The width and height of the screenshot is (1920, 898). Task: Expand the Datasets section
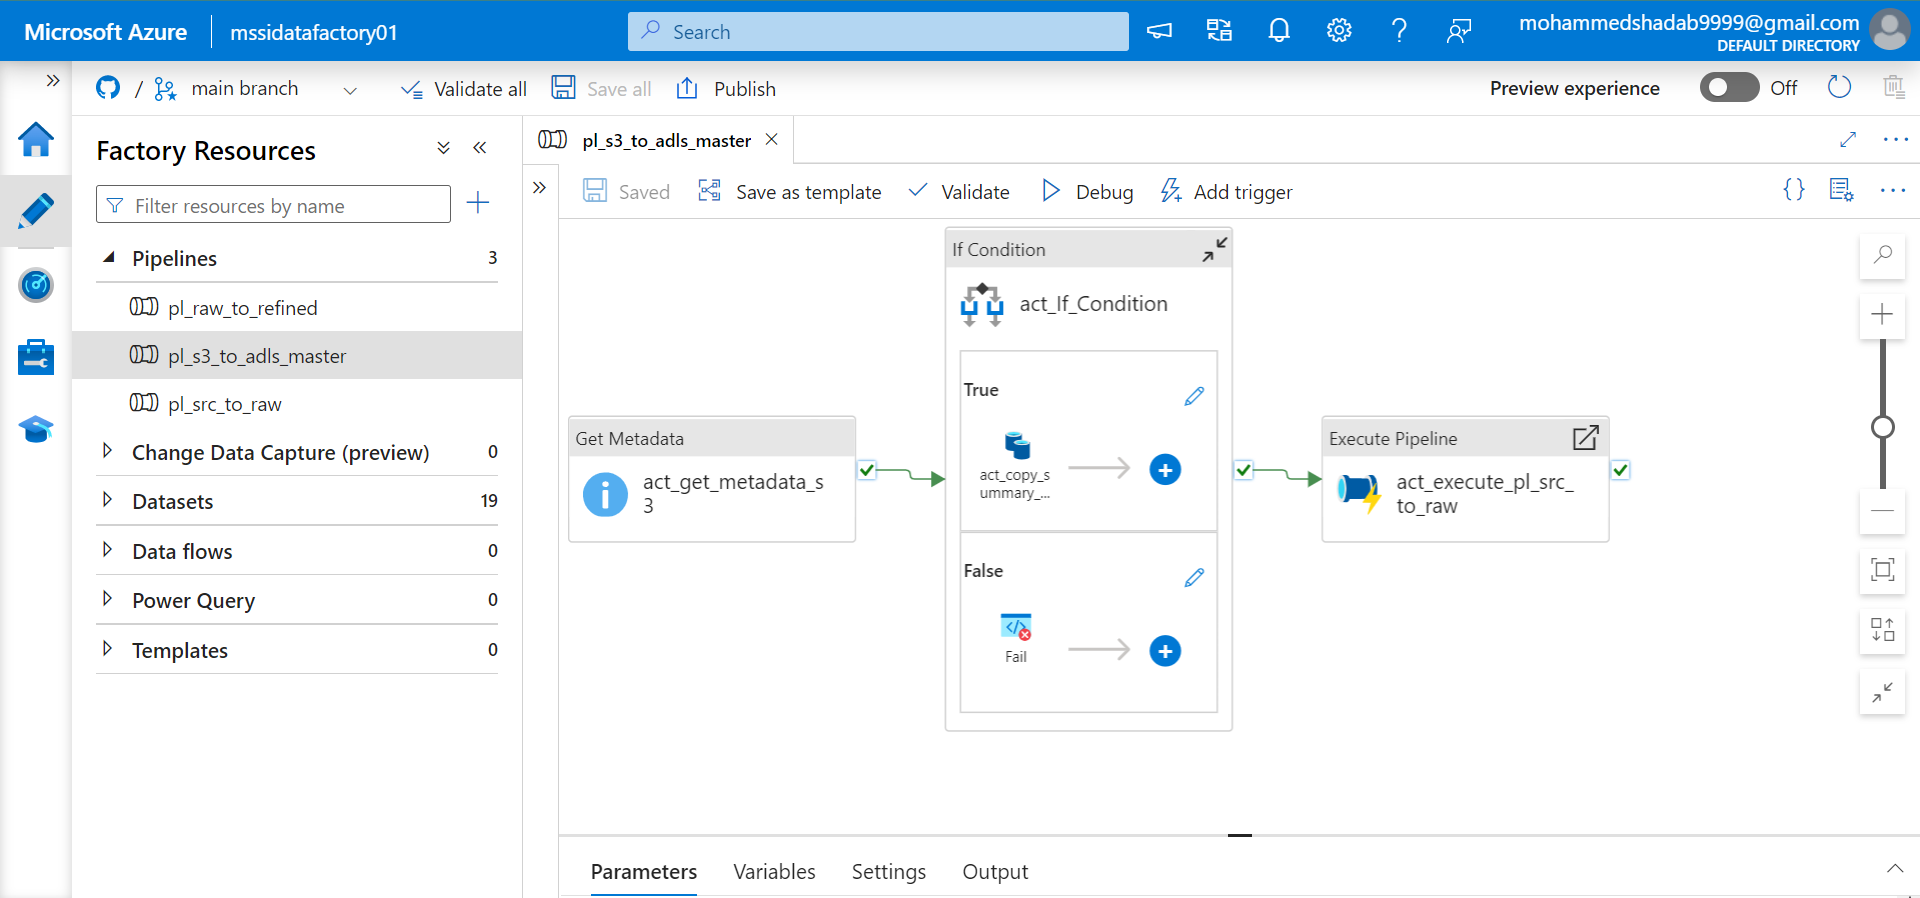pos(107,500)
